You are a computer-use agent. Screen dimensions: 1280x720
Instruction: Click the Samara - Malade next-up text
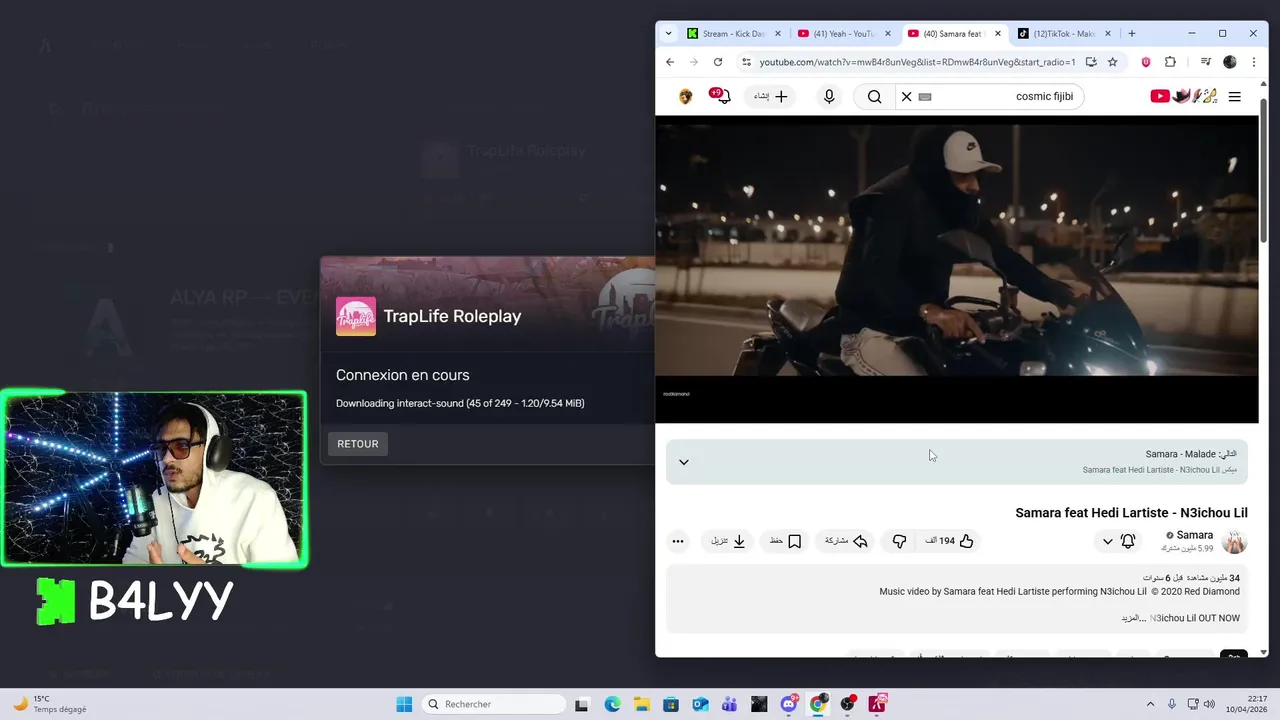click(x=1191, y=454)
